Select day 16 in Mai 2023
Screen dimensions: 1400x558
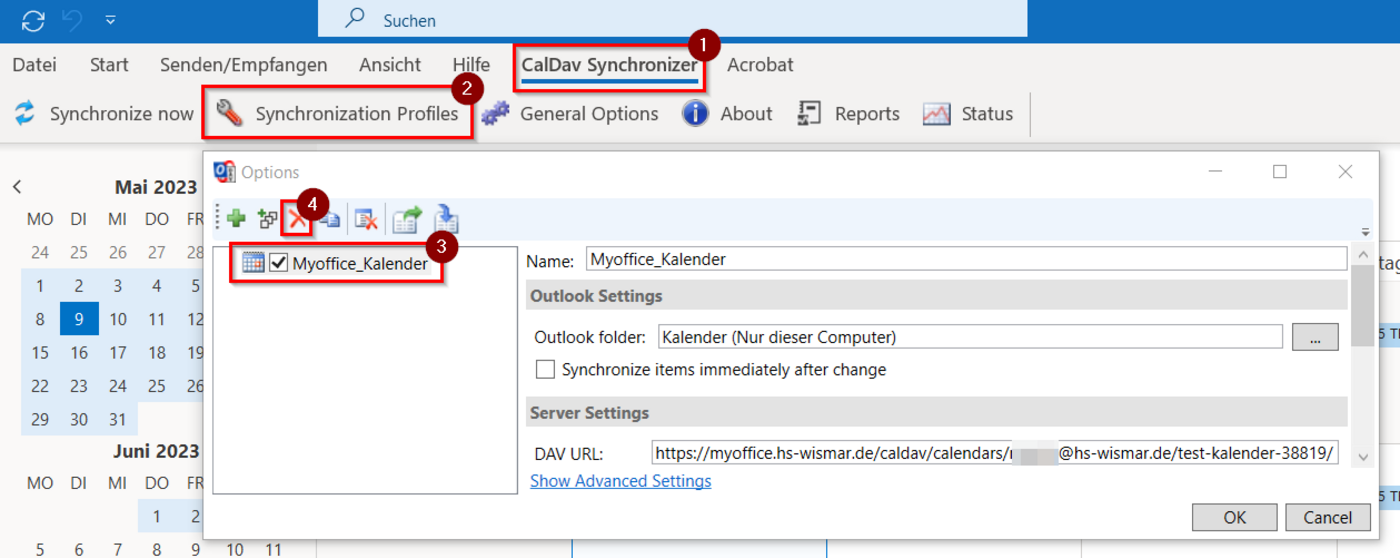click(x=79, y=353)
